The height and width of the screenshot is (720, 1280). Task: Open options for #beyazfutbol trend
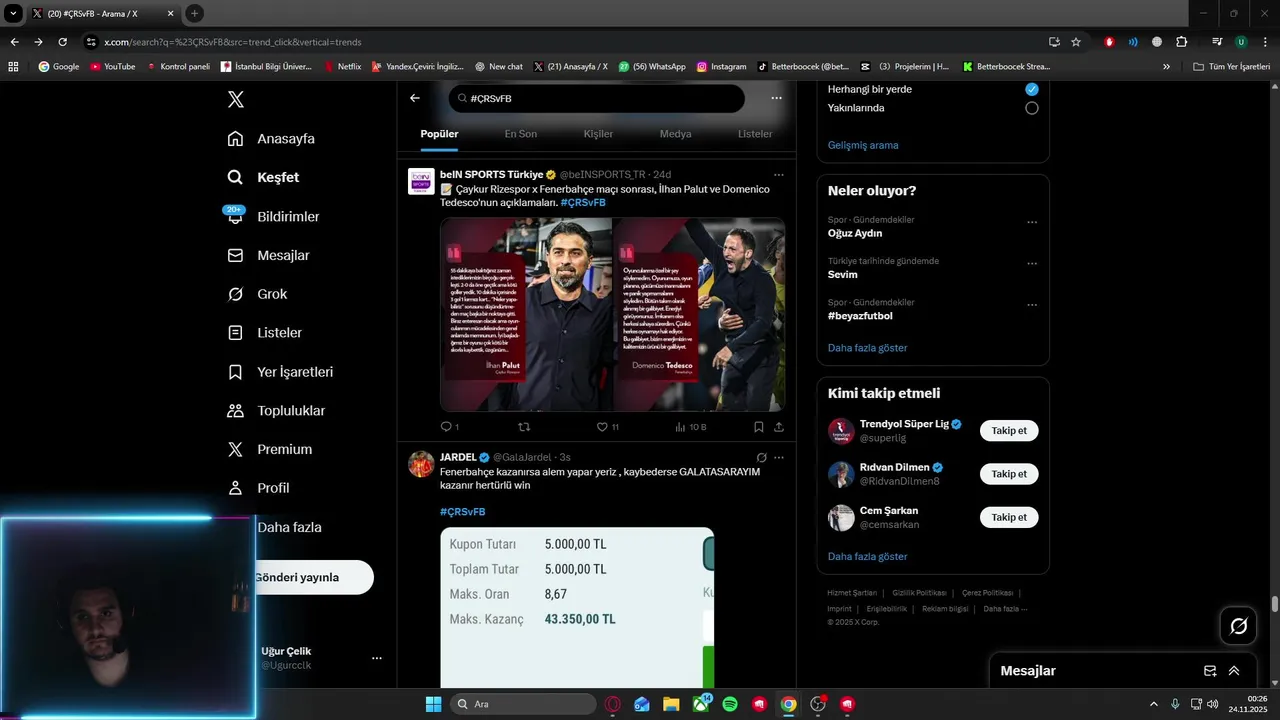click(x=1032, y=305)
